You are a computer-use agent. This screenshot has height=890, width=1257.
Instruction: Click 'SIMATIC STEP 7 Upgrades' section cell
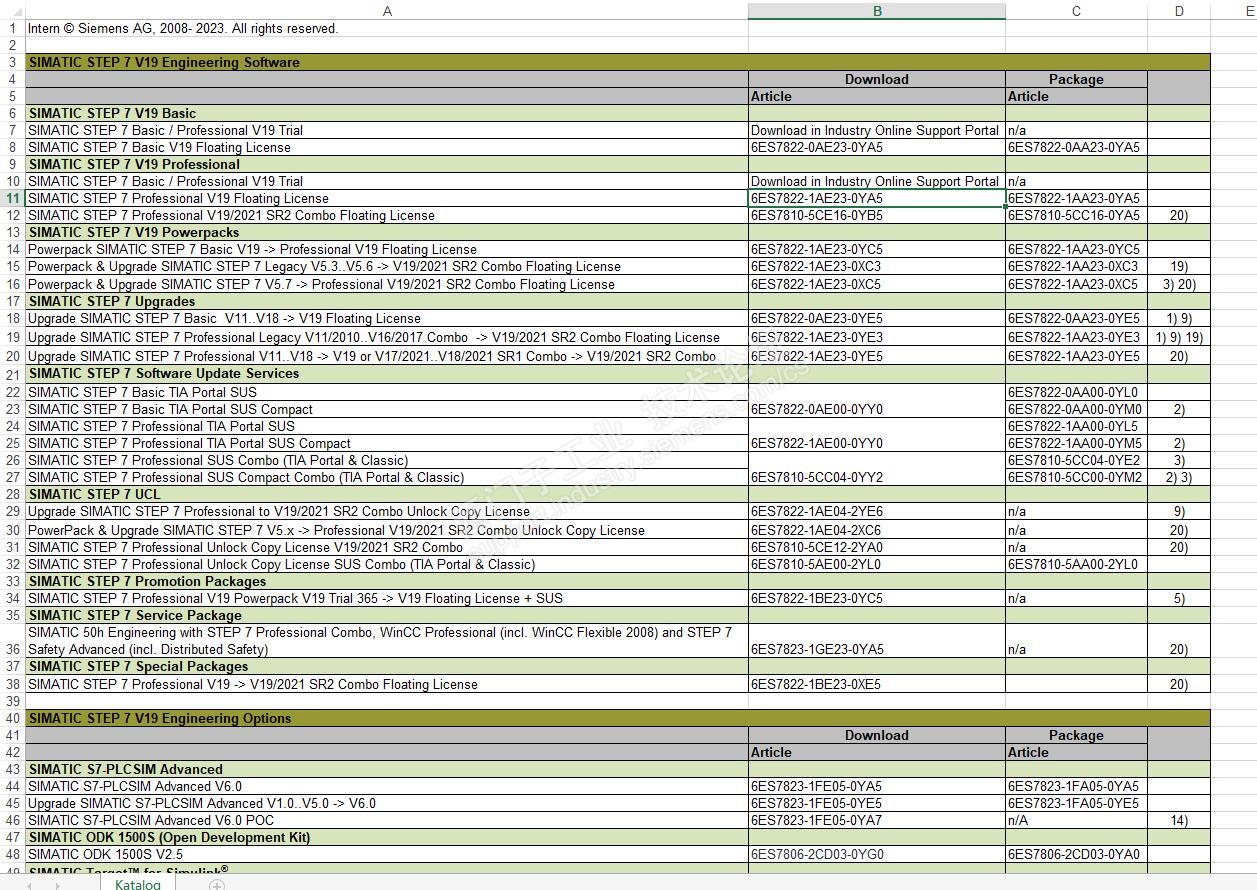[x=387, y=301]
